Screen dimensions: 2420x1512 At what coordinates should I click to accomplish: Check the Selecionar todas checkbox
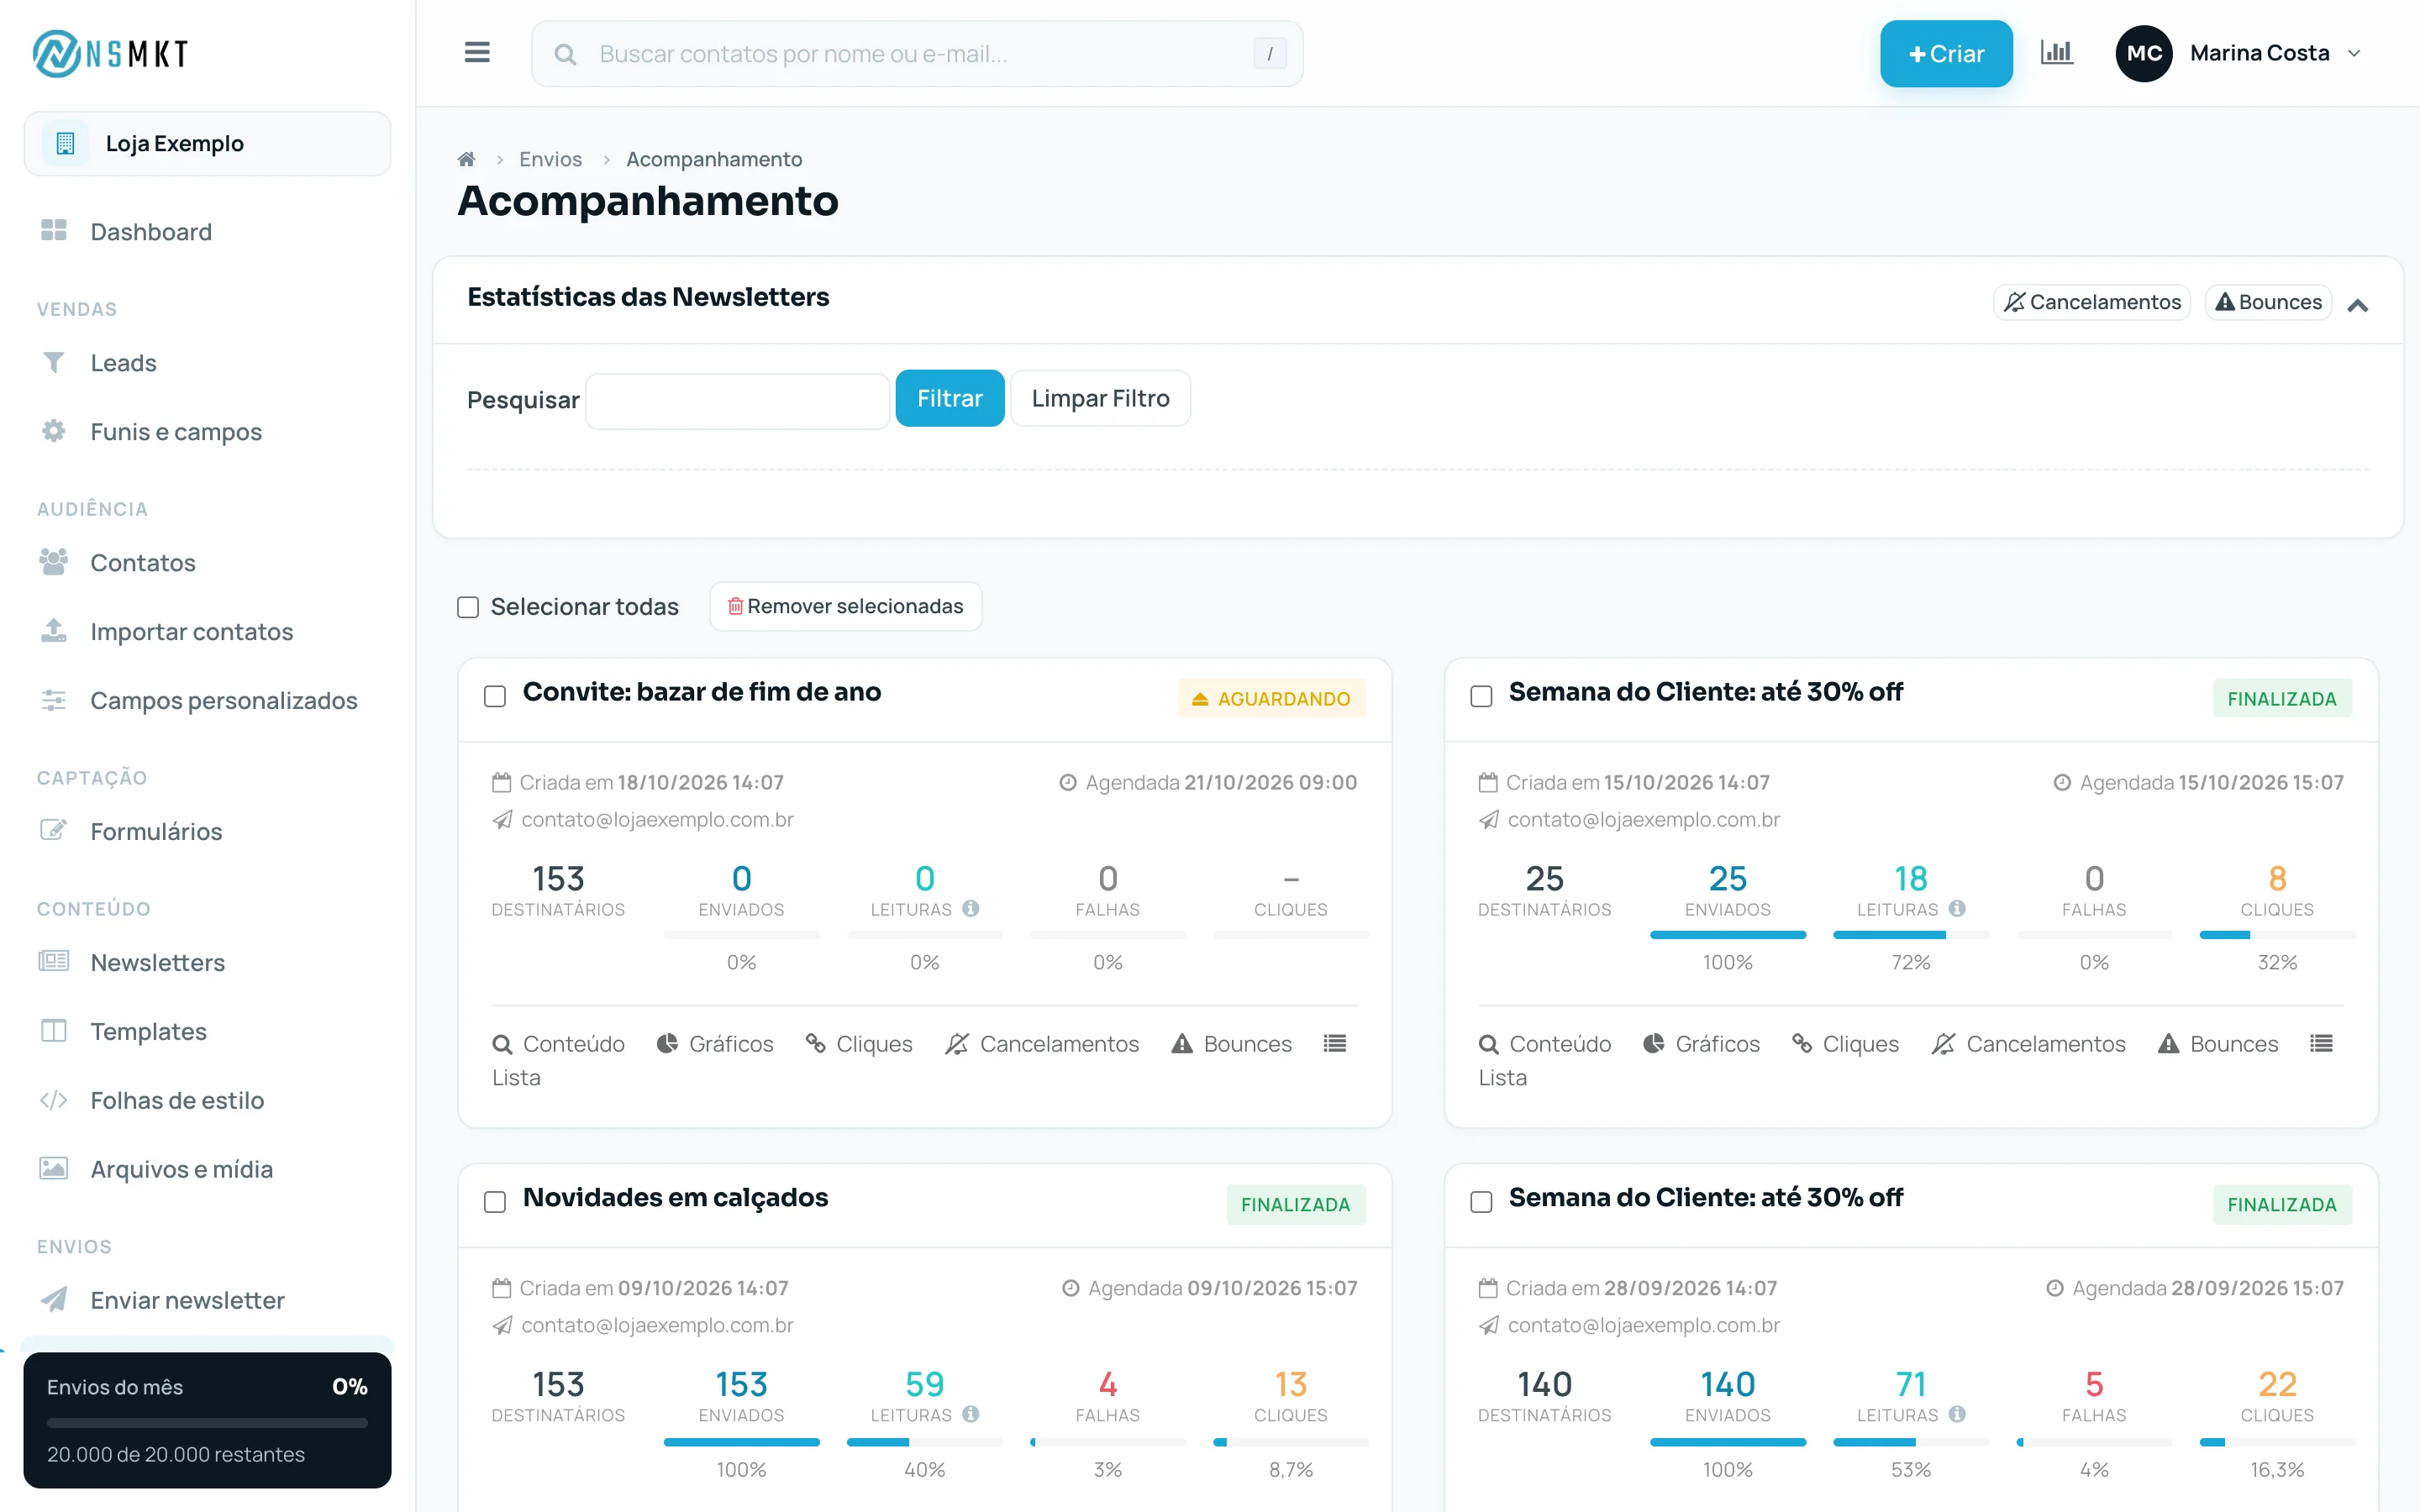pos(468,607)
